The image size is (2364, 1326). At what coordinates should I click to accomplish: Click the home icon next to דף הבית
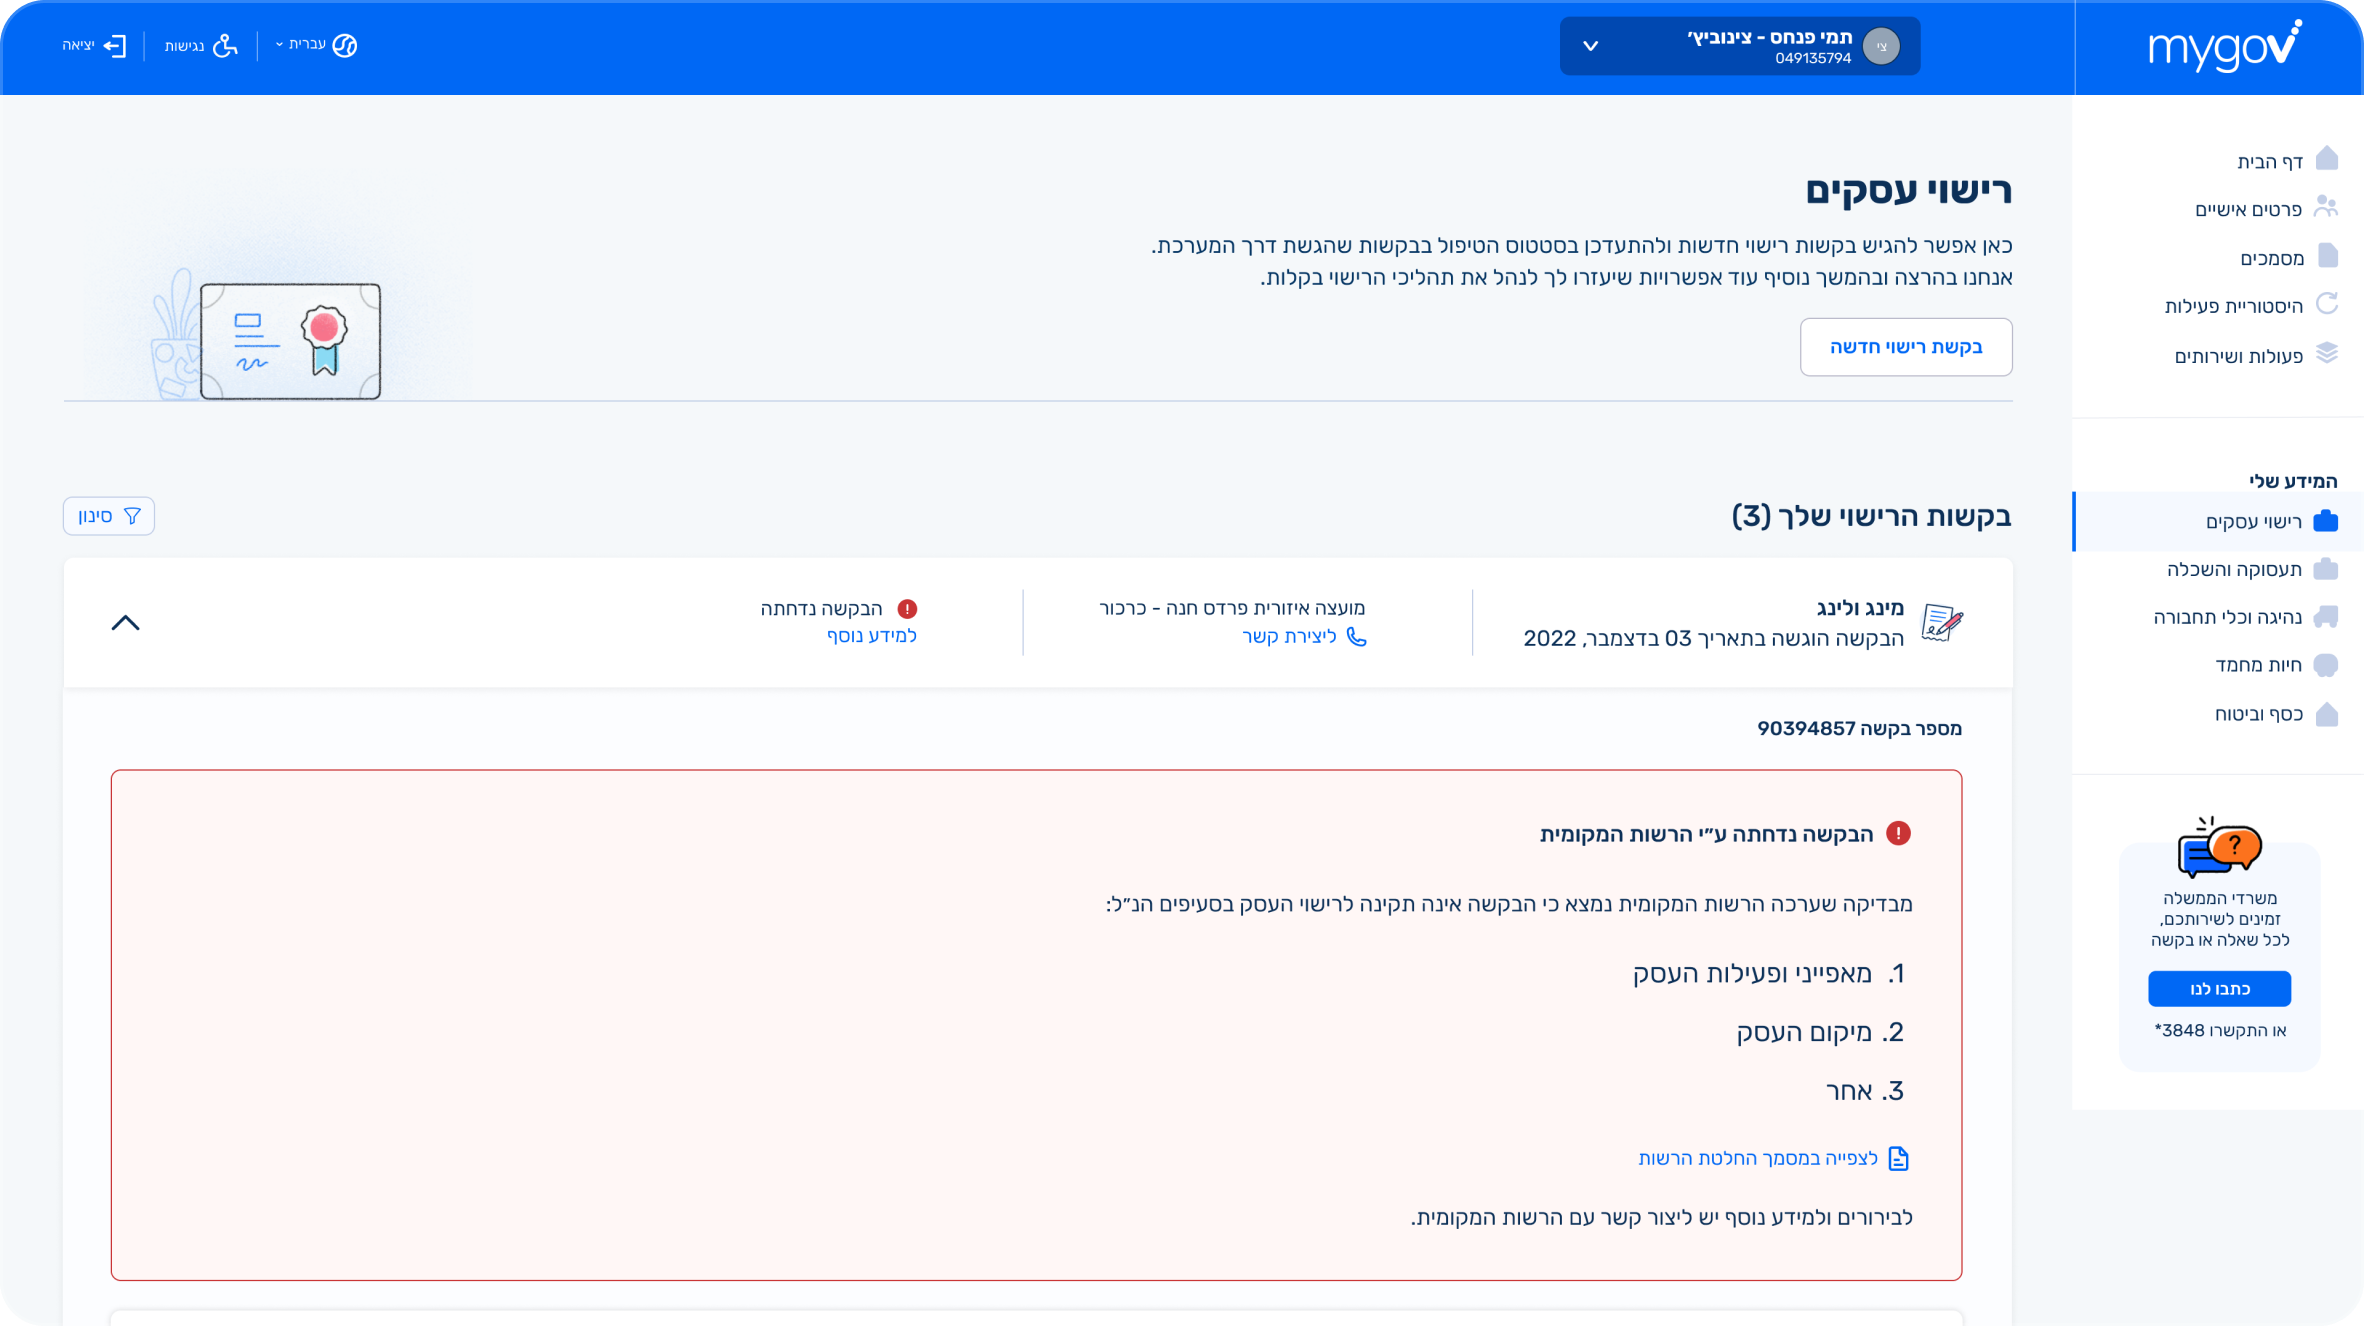click(2327, 159)
